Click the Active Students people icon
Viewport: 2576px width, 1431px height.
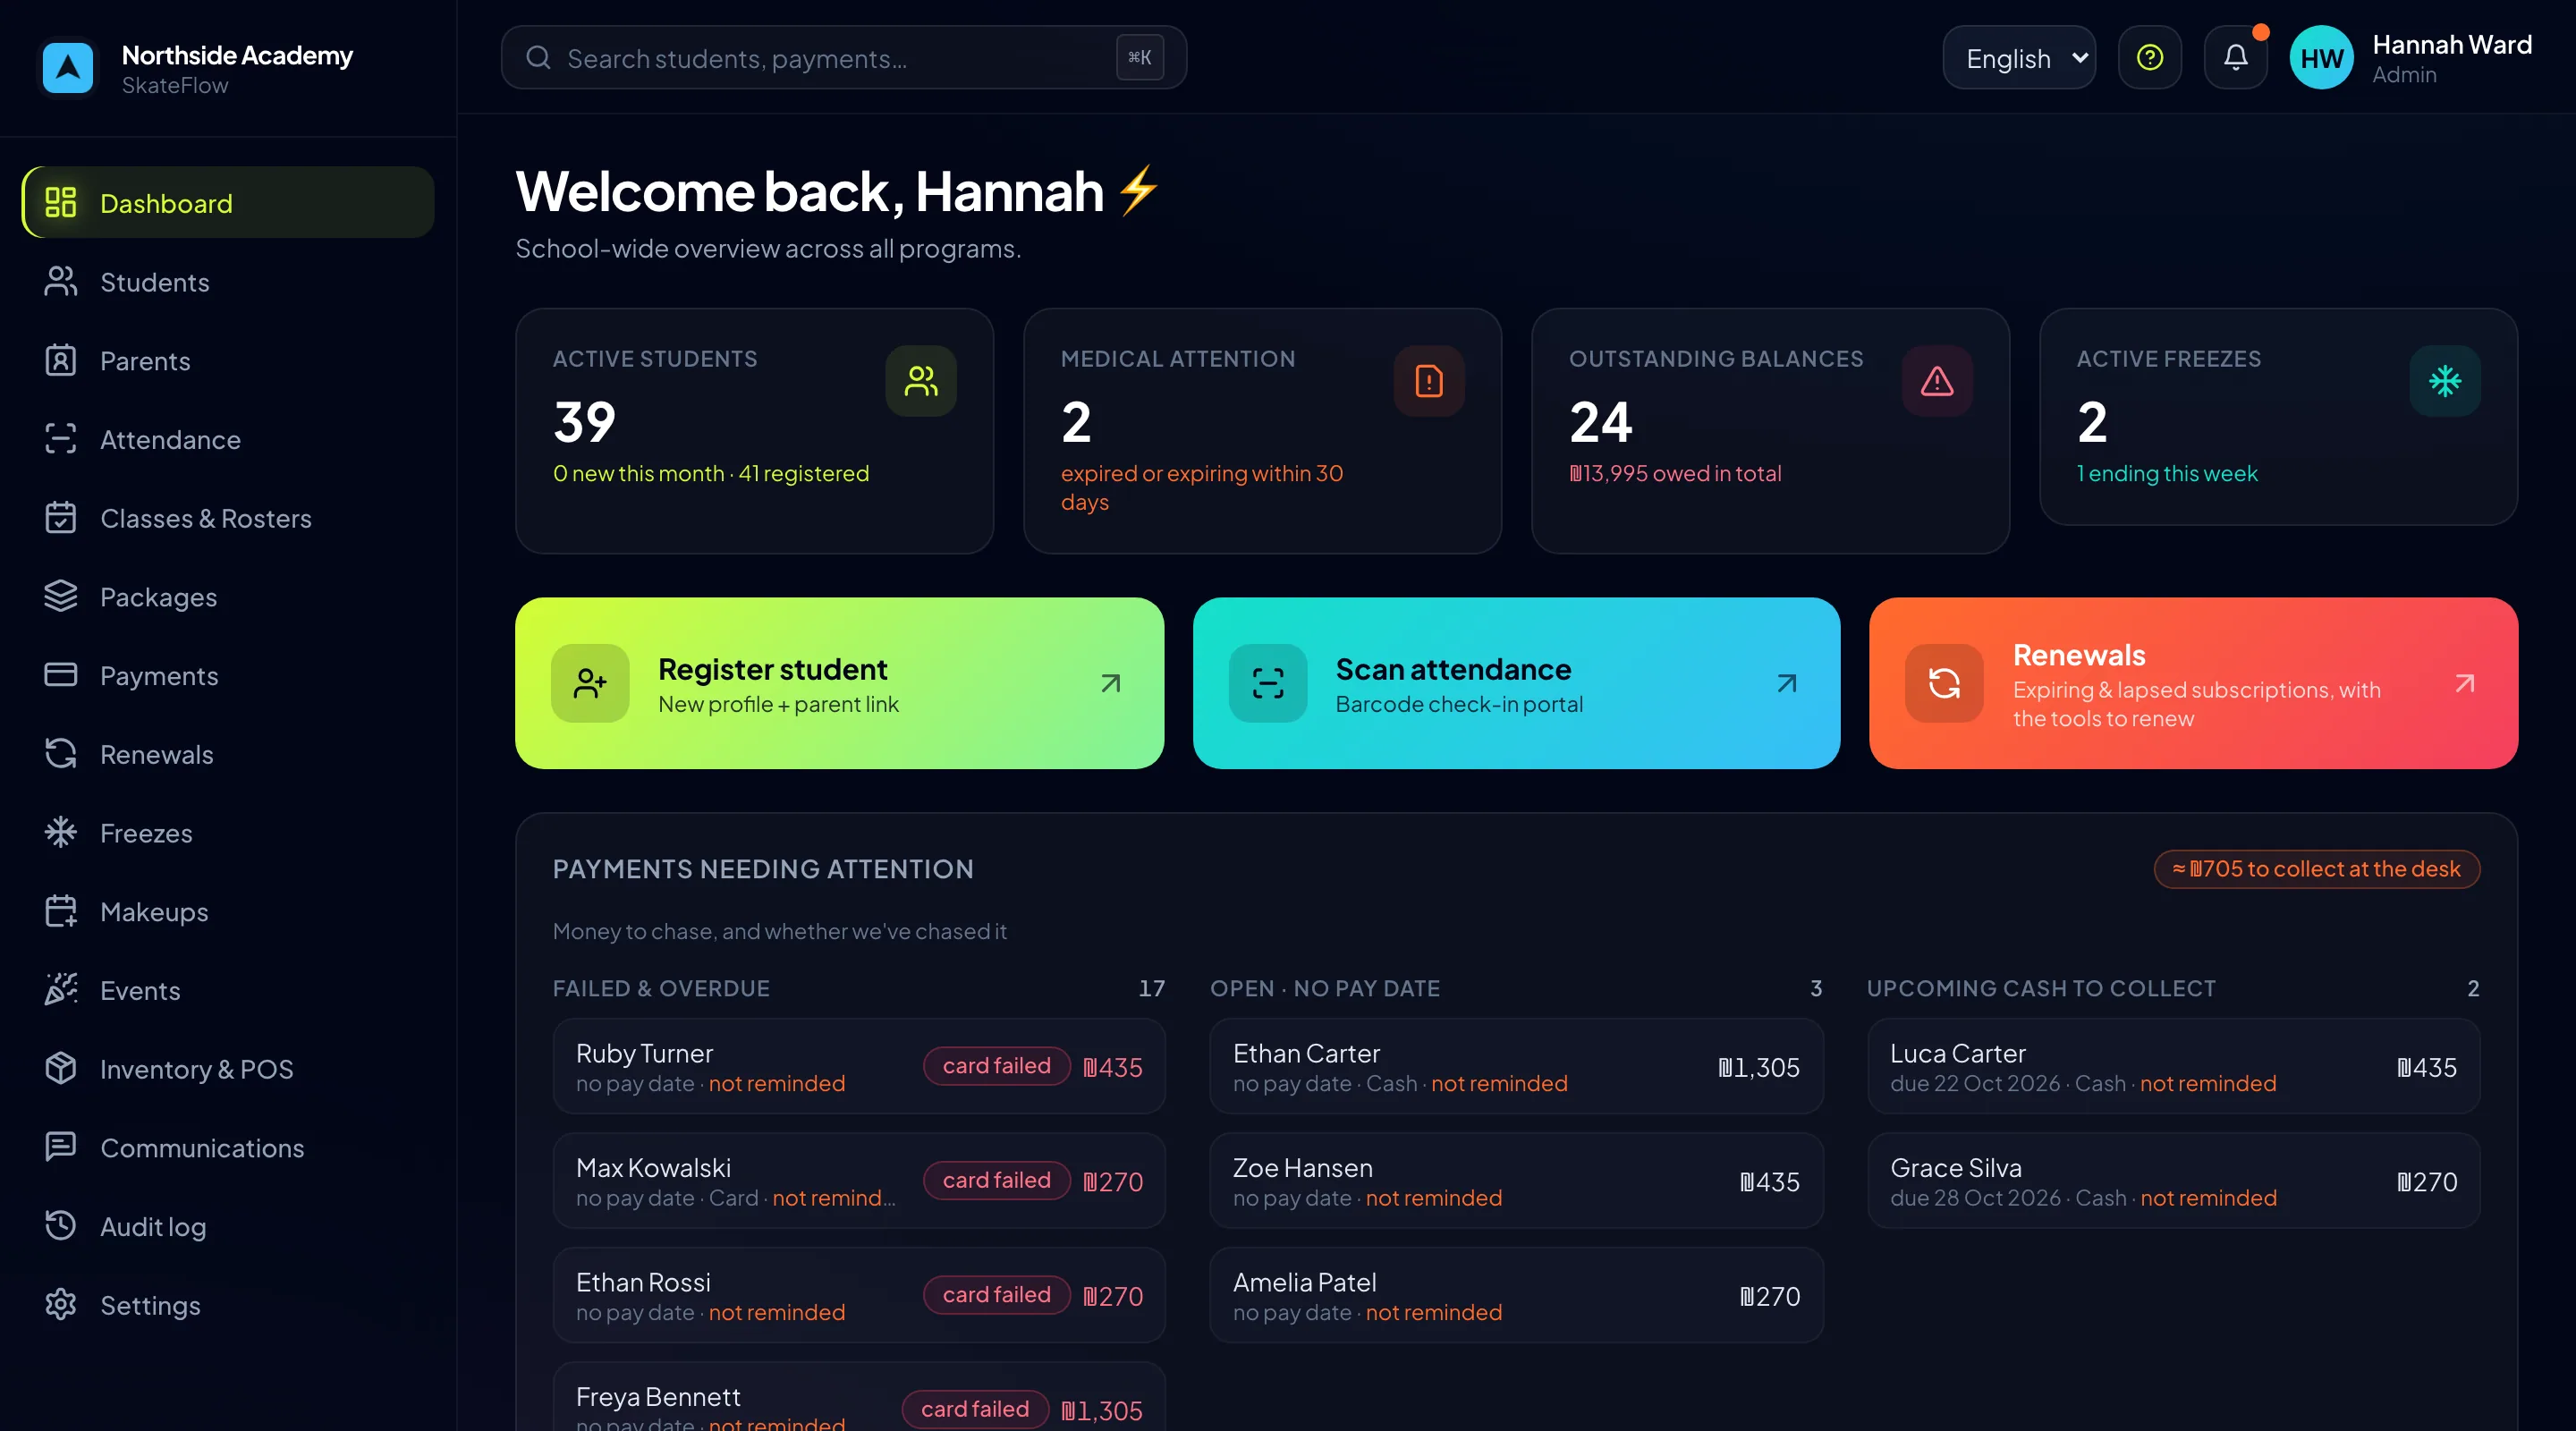point(920,381)
